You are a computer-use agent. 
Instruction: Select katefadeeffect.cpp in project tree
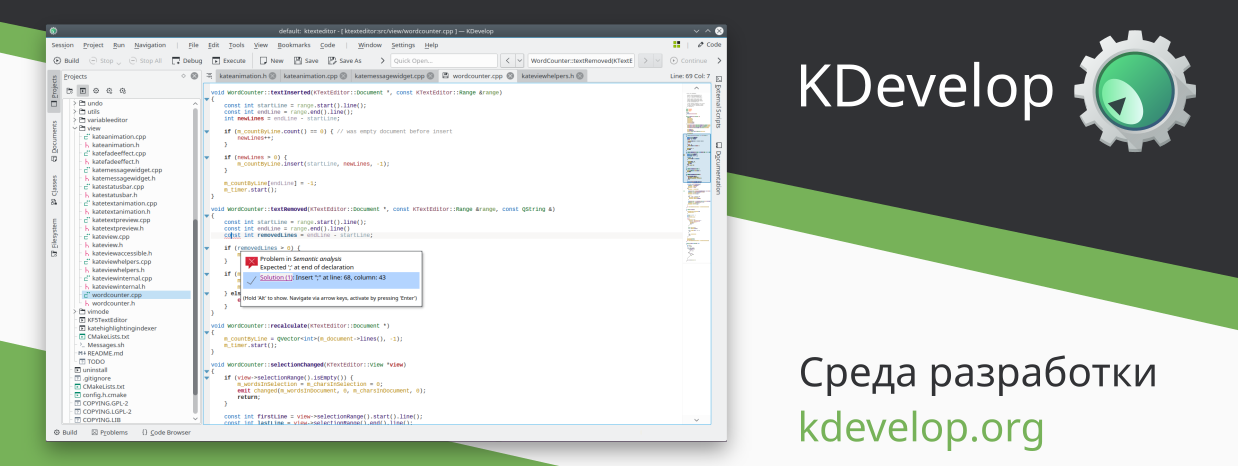[118, 153]
